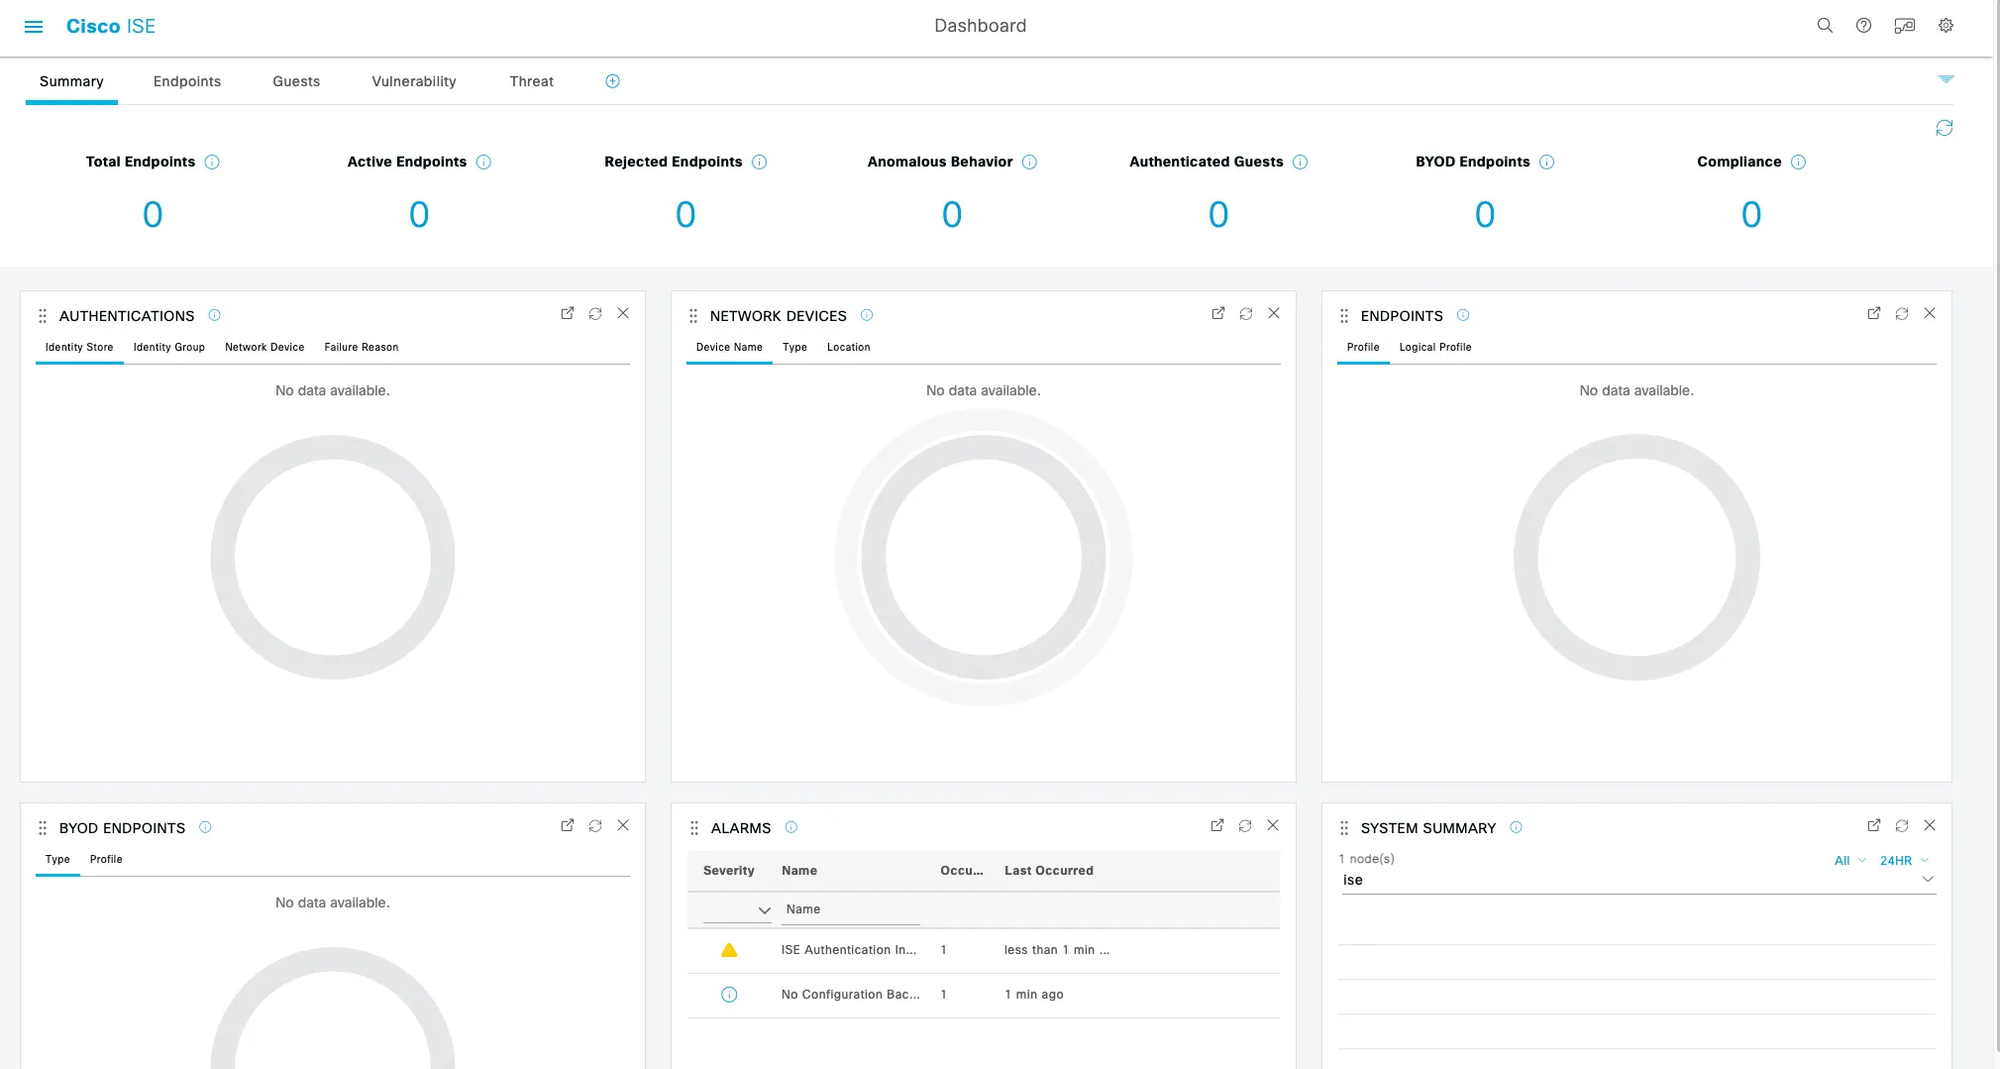Image resolution: width=2000 pixels, height=1069 pixels.
Task: Open the Failure Reason view in Authentications
Action: point(360,347)
